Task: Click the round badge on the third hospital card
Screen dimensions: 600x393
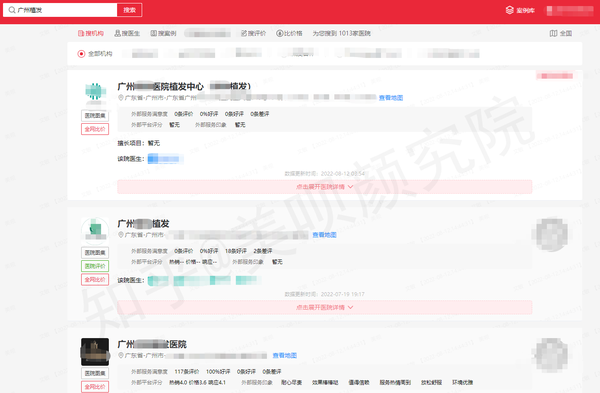Action: pos(551,355)
